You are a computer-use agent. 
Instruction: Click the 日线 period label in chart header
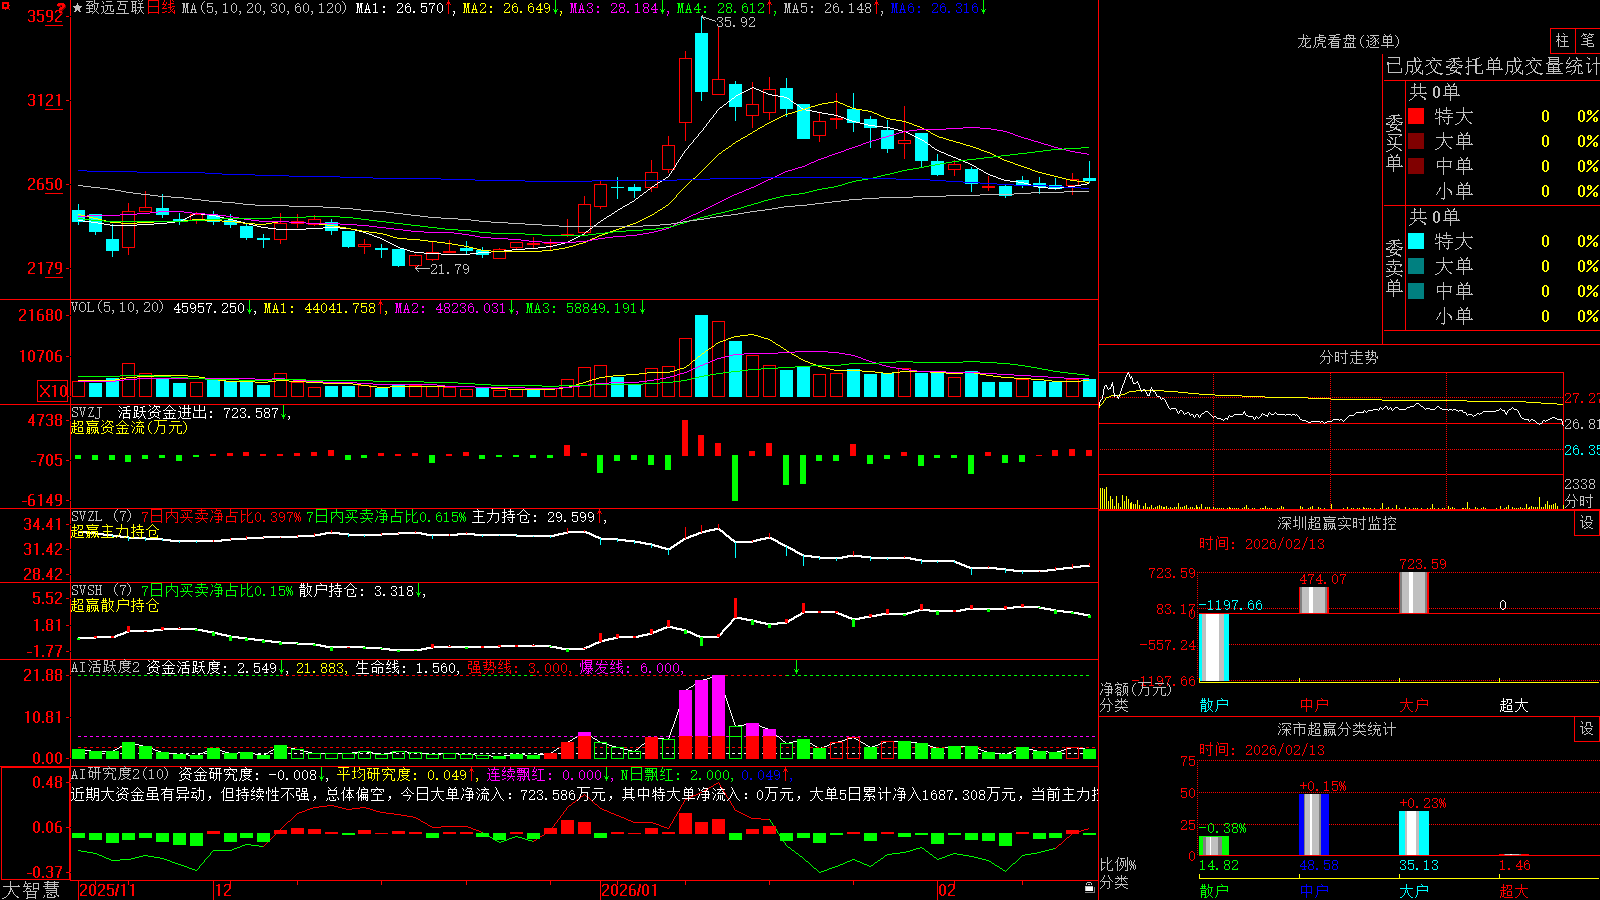161,8
